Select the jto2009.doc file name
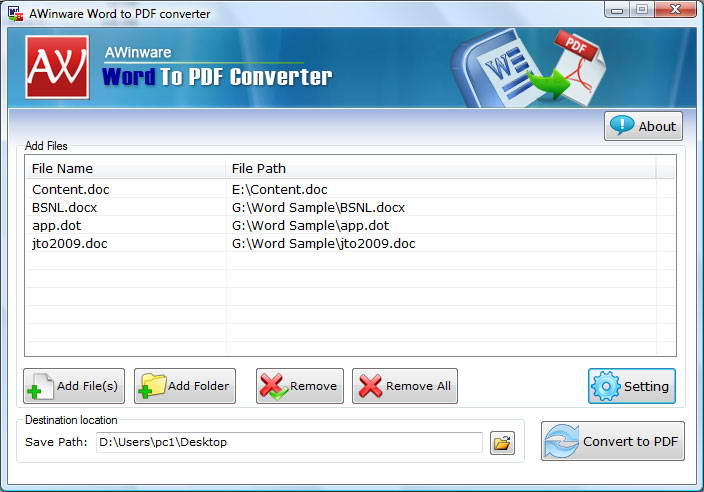This screenshot has width=704, height=492. pos(70,243)
